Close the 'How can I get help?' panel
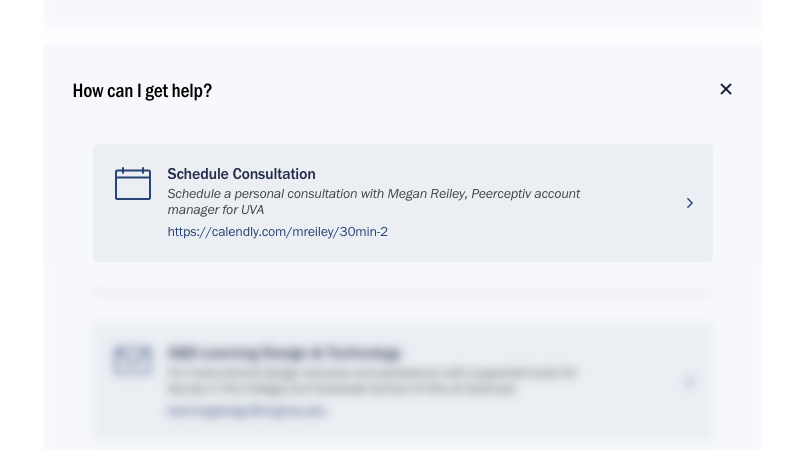800x450 pixels. click(726, 89)
